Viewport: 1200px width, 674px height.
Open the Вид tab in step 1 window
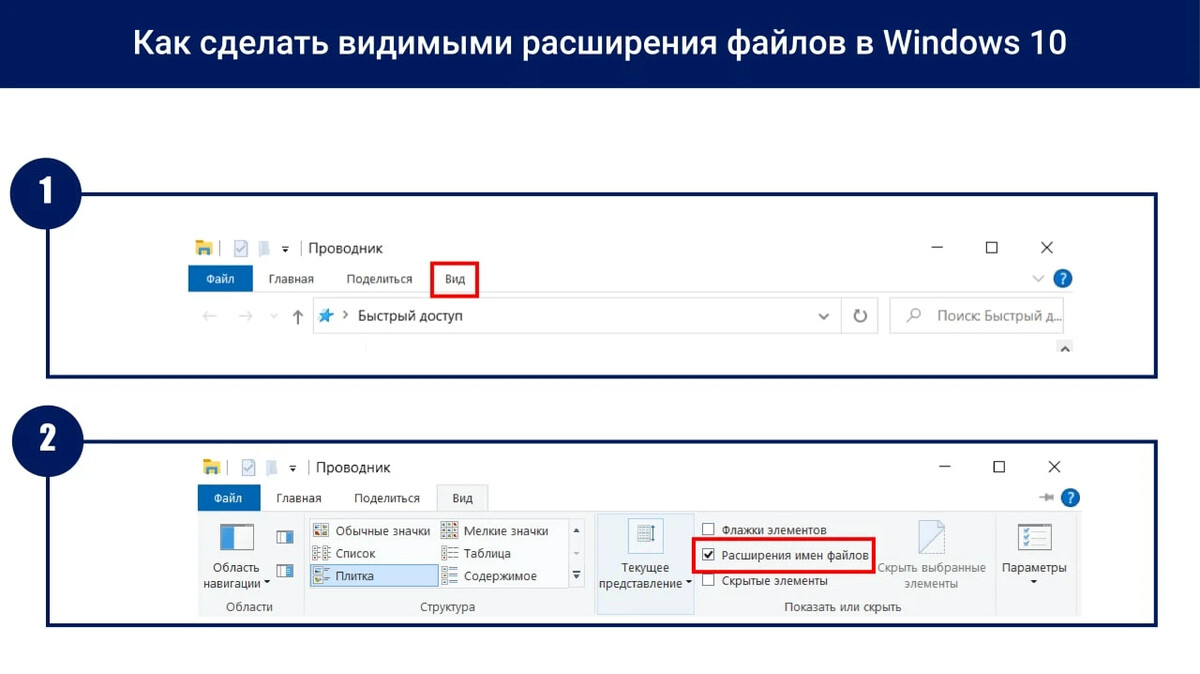click(x=455, y=279)
